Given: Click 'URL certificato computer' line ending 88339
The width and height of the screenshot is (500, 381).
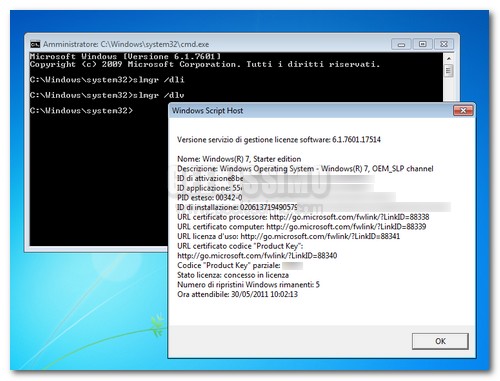Looking at the screenshot, I should point(301,227).
